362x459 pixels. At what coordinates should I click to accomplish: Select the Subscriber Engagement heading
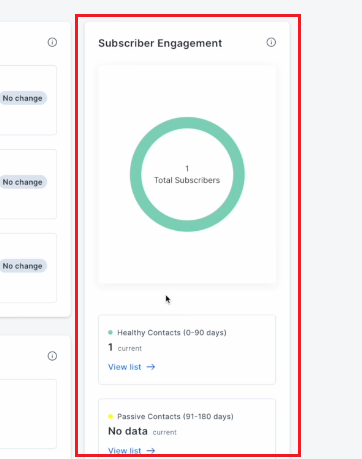(x=160, y=43)
